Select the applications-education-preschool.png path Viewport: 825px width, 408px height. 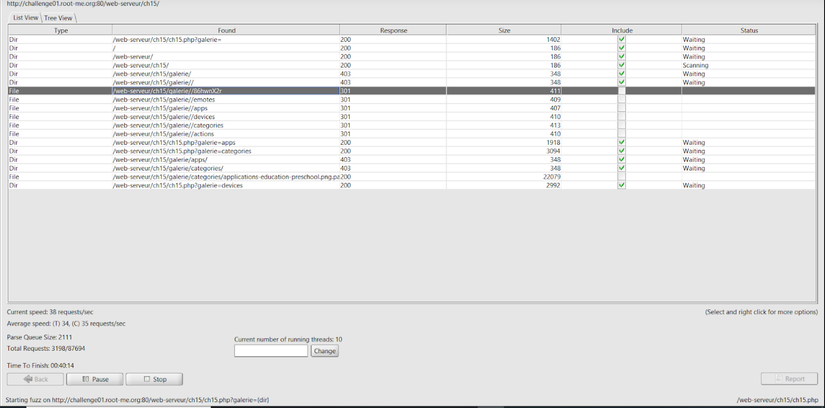[226, 177]
